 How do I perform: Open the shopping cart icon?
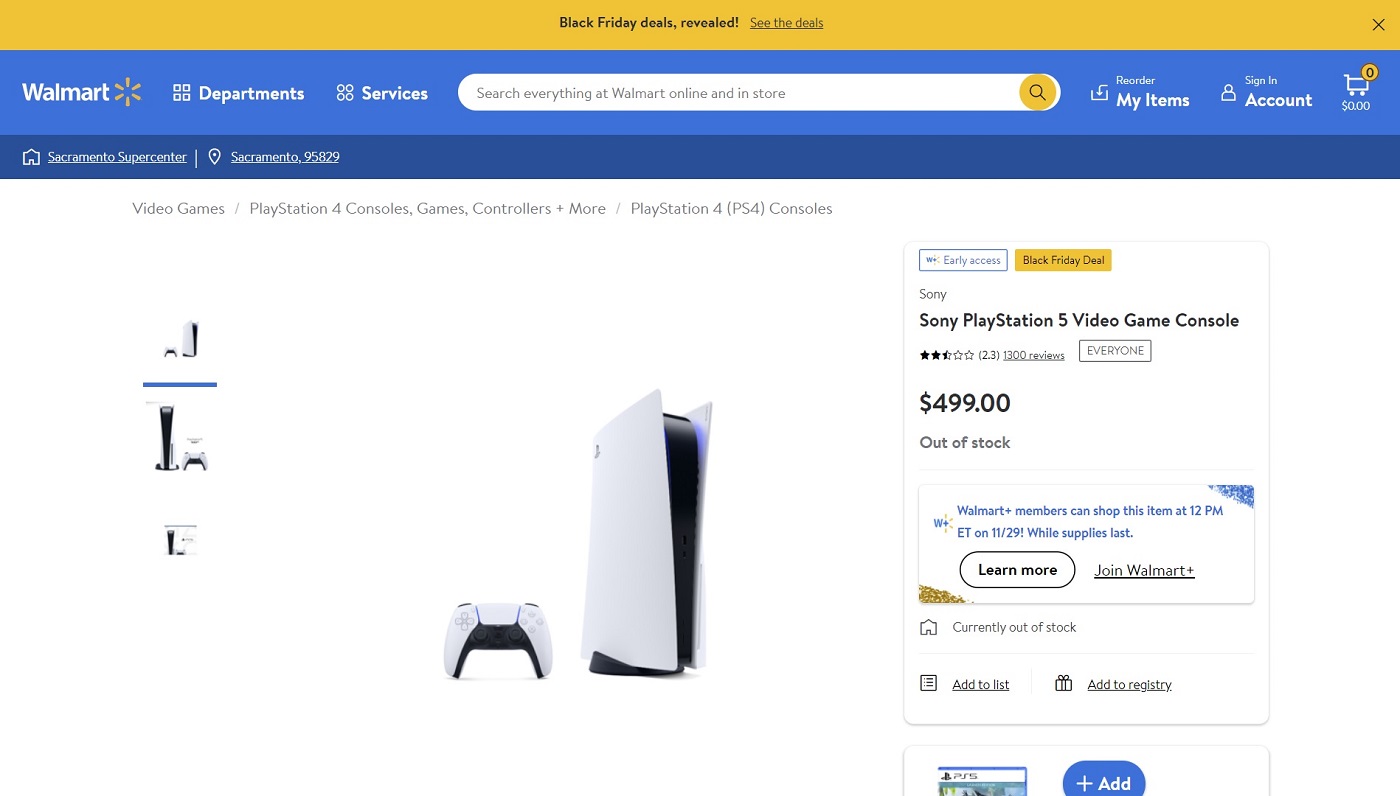pyautogui.click(x=1356, y=86)
